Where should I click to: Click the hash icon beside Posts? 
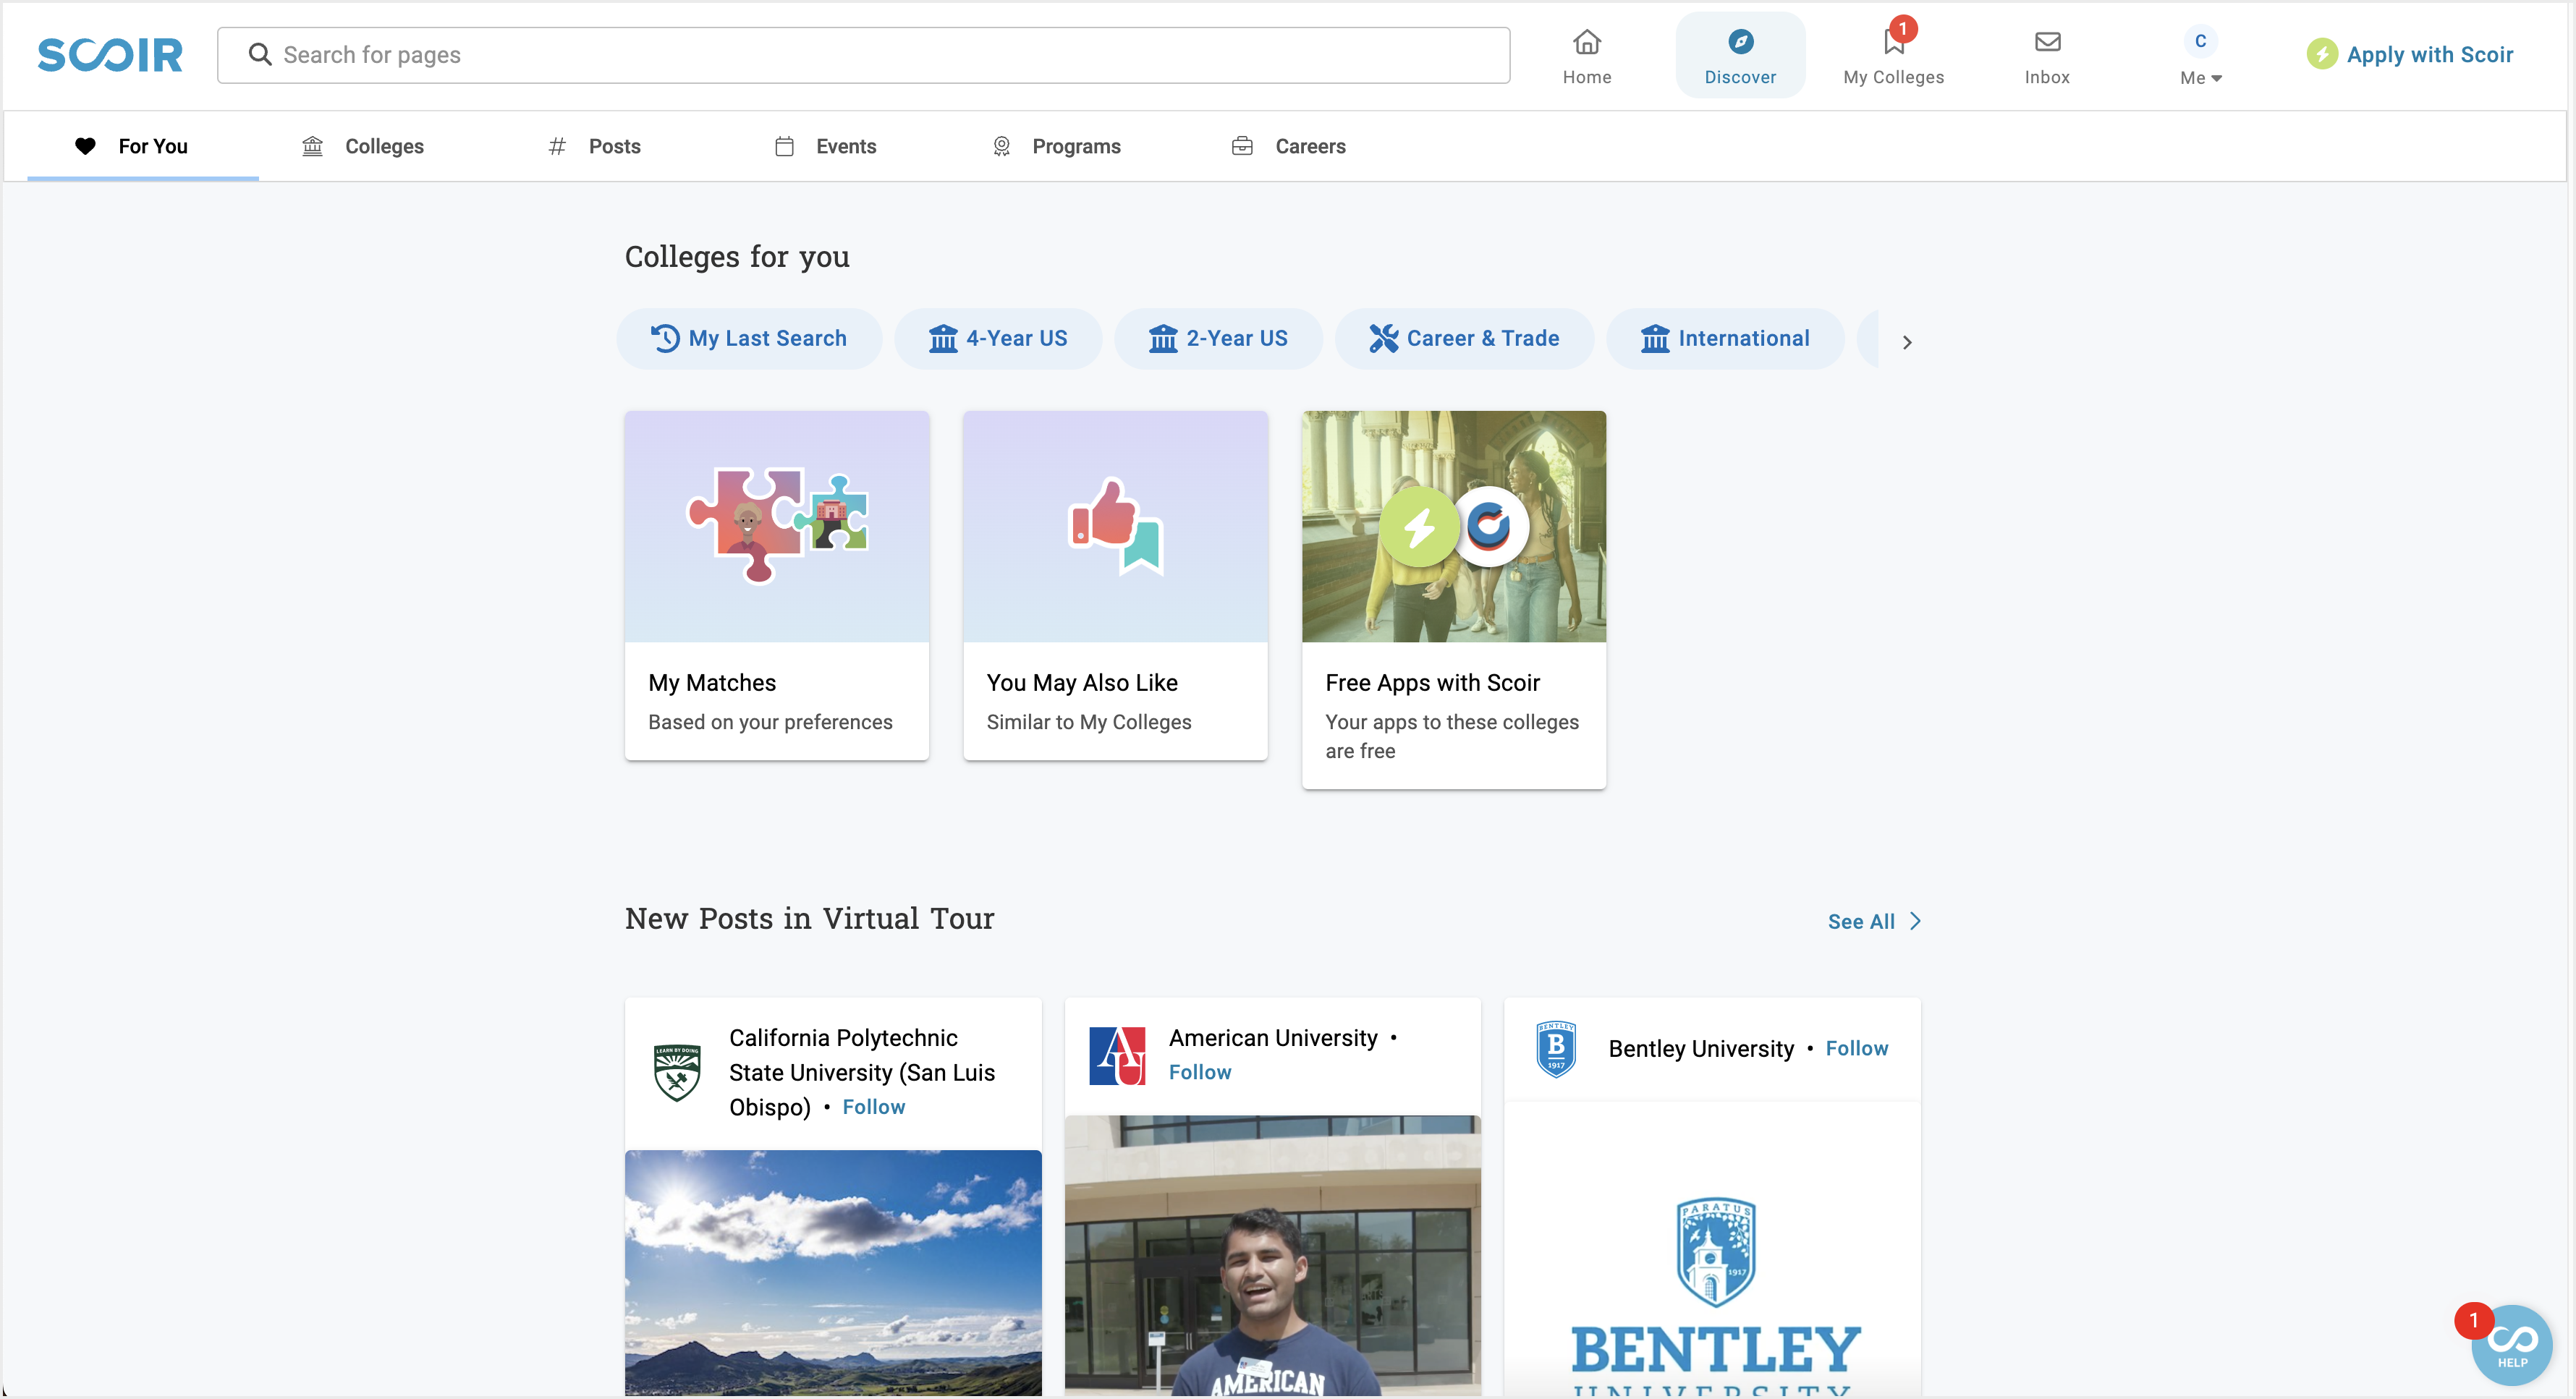[x=557, y=146]
